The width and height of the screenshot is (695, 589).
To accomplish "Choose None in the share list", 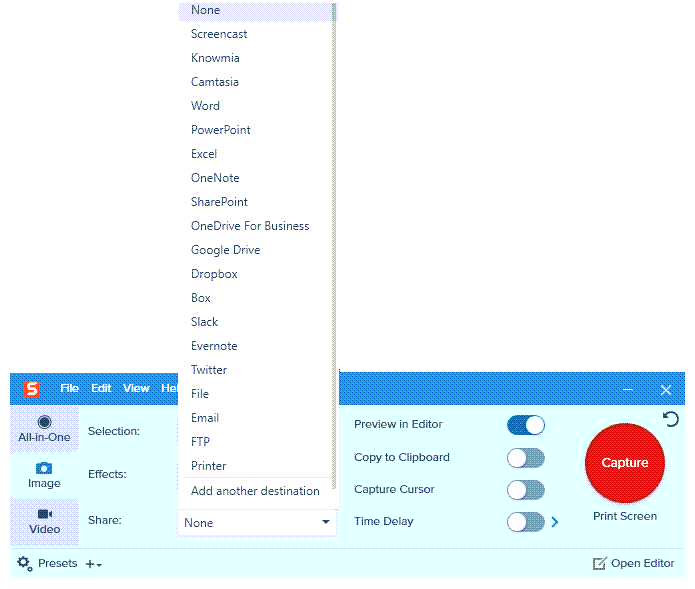I will (x=255, y=10).
